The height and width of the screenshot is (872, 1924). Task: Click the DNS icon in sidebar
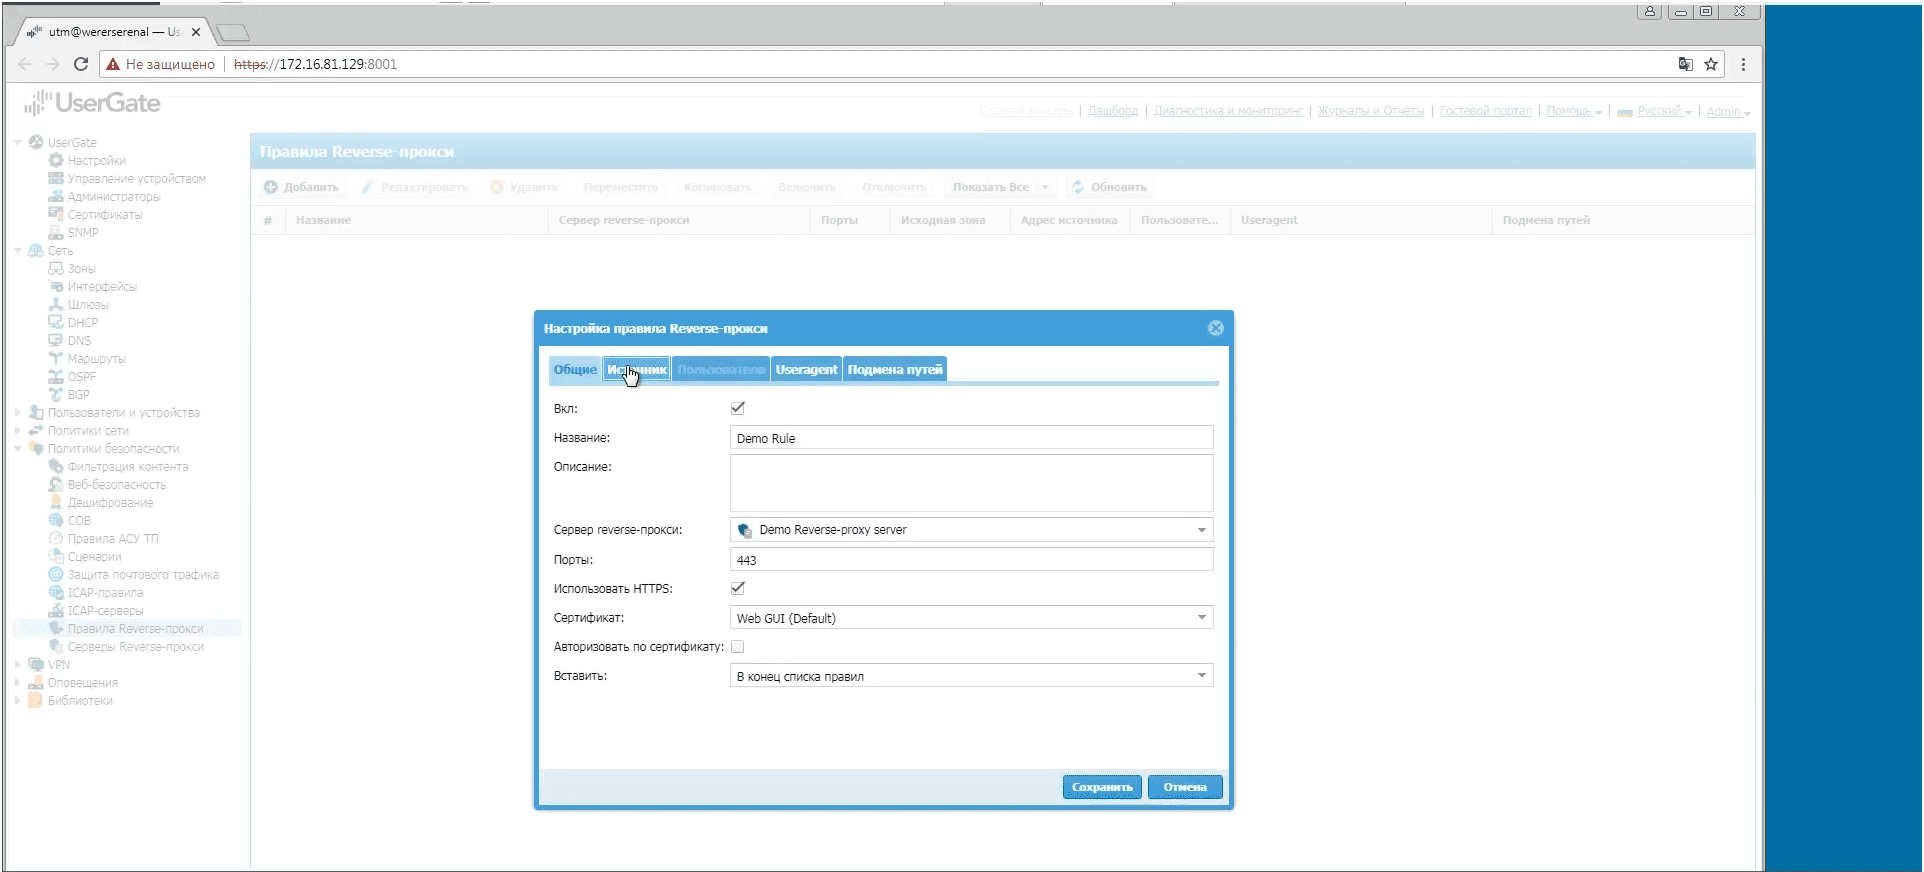[56, 340]
